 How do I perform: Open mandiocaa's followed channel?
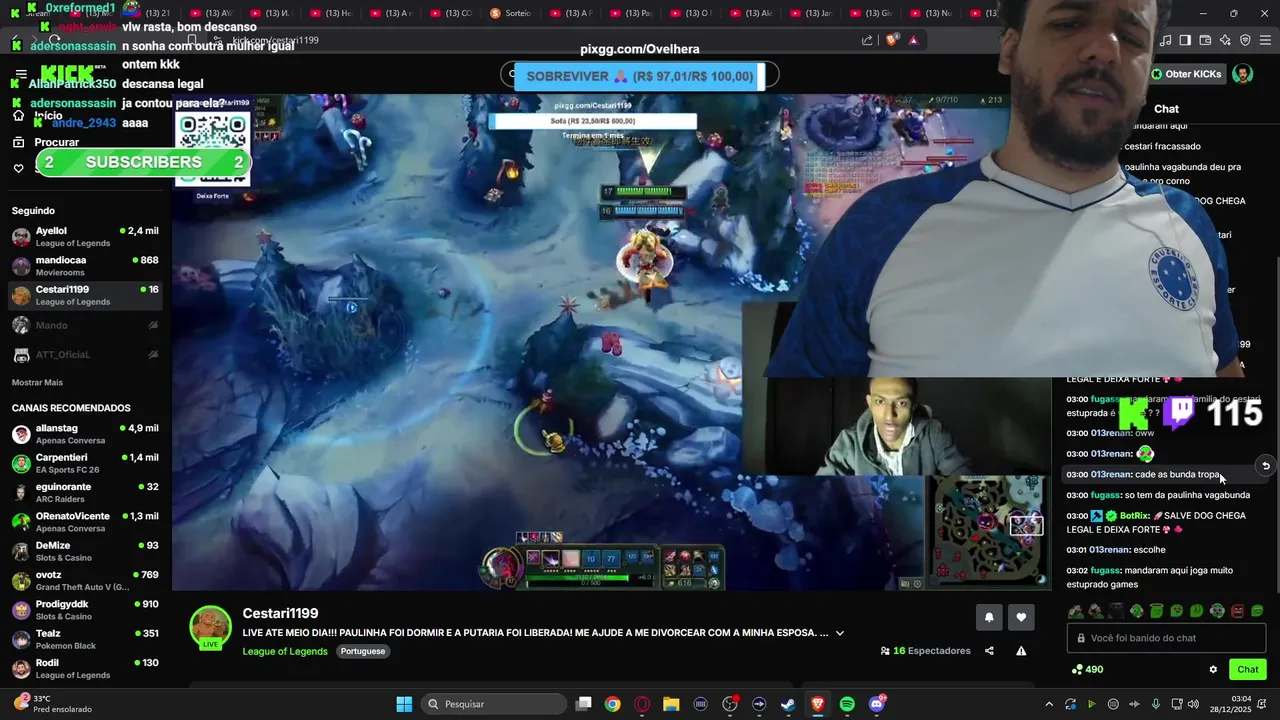pyautogui.click(x=85, y=266)
